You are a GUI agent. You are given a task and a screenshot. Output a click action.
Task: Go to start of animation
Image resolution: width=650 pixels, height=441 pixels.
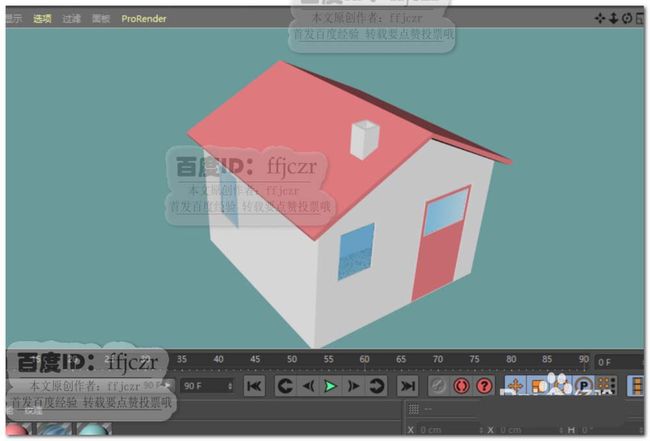pyautogui.click(x=254, y=386)
